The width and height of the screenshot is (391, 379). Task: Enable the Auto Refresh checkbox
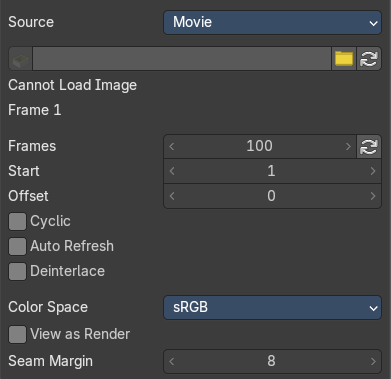(x=17, y=246)
